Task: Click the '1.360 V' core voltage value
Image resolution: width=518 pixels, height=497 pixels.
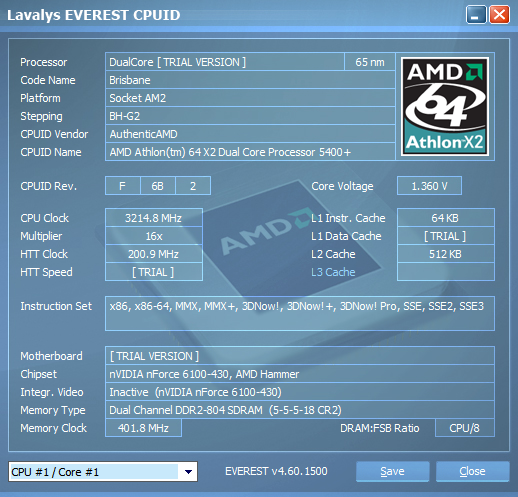Action: pos(429,186)
